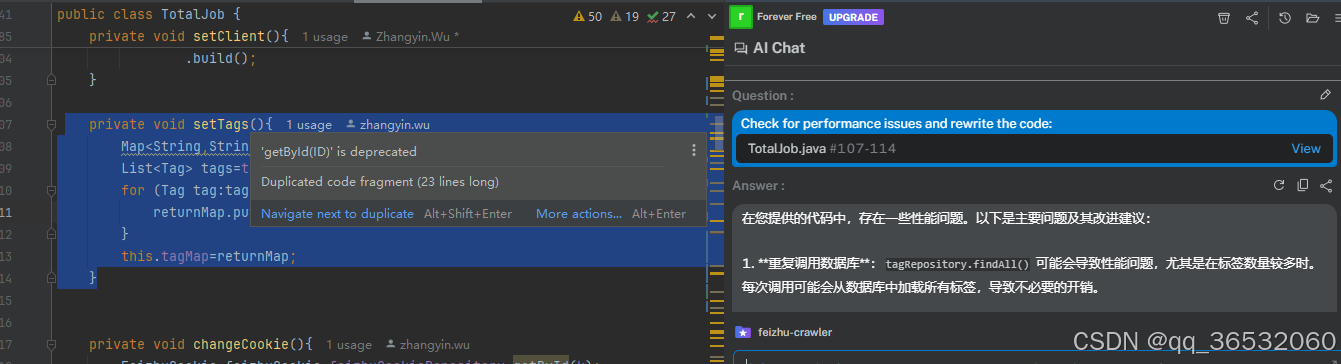1341x364 pixels.
Task: Open the folder icon in chat header
Action: [x=1313, y=18]
